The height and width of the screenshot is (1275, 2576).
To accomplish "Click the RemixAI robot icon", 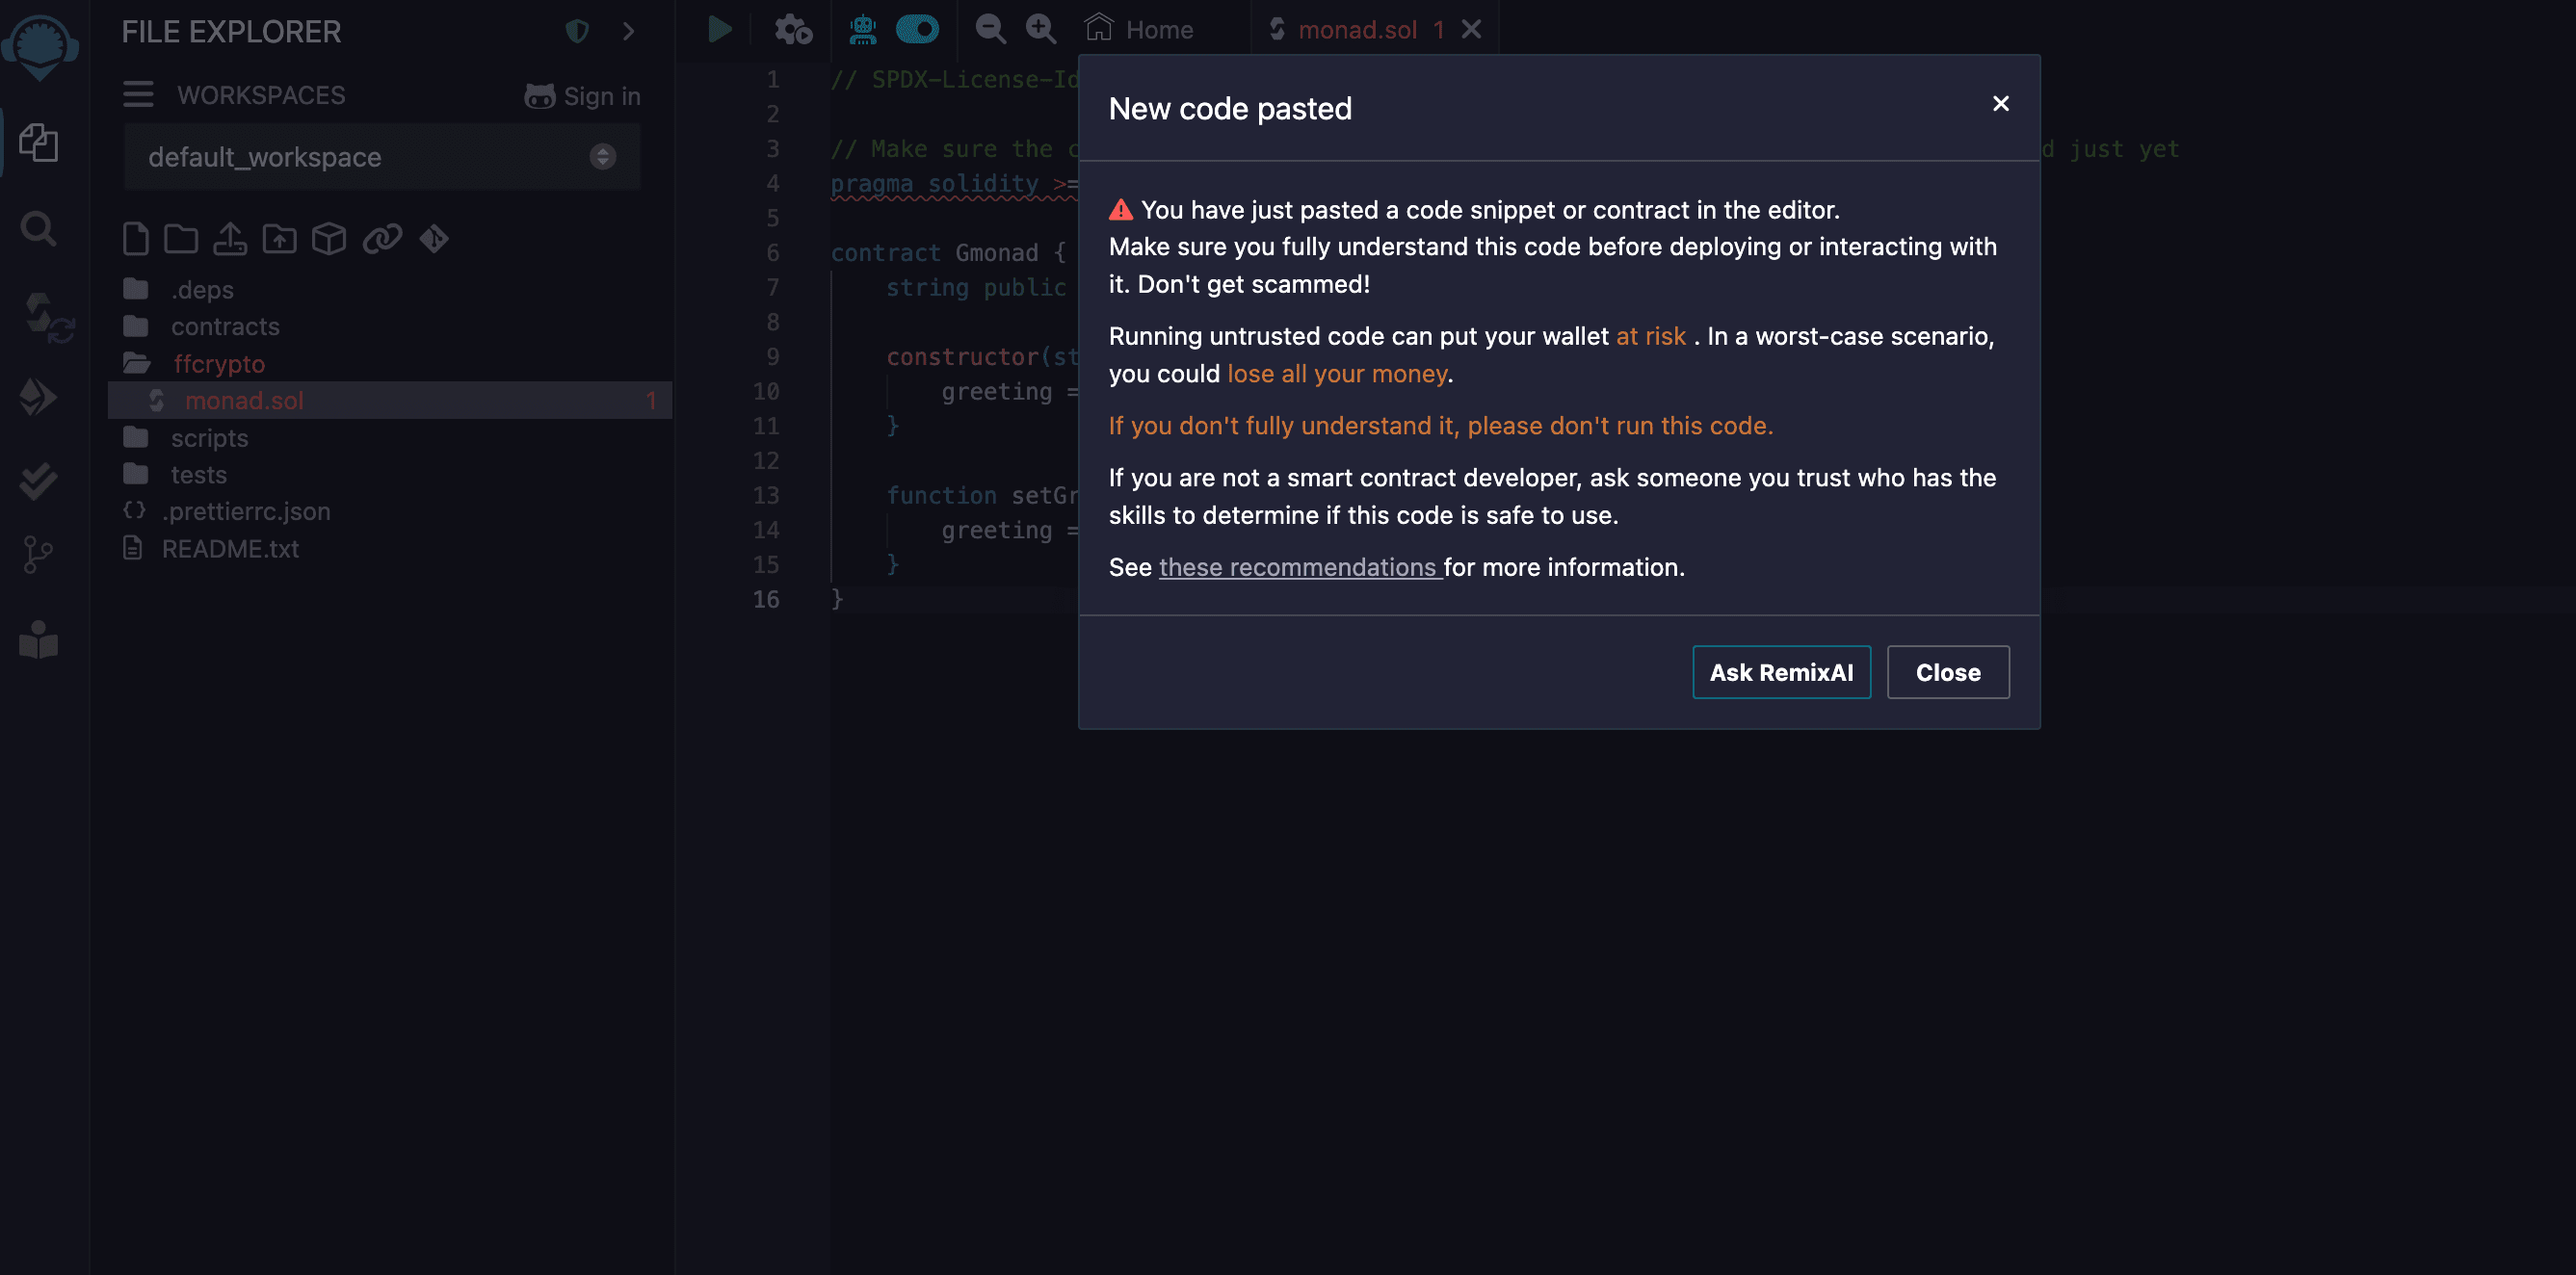I will (863, 29).
